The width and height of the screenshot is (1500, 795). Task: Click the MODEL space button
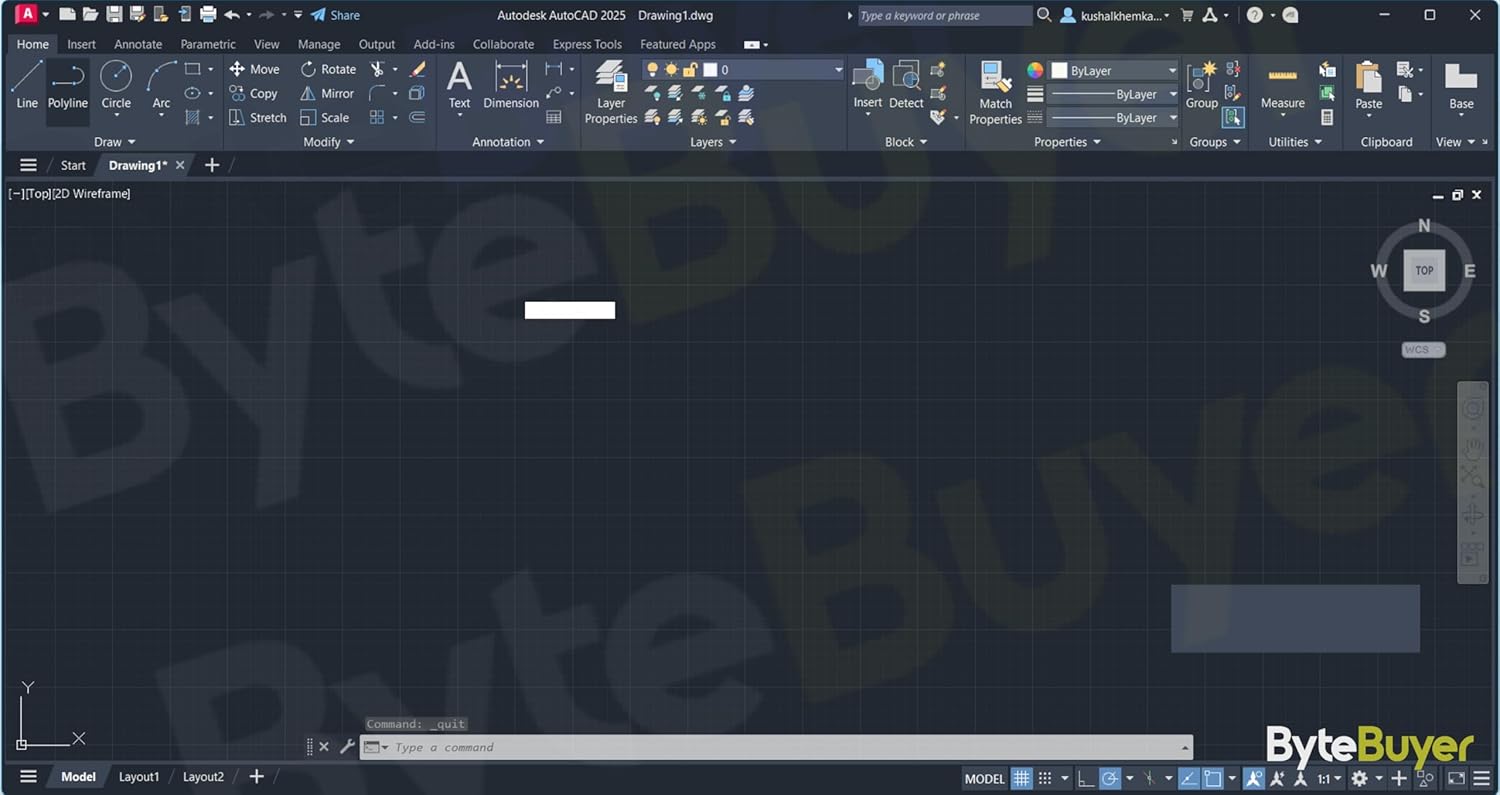point(984,778)
